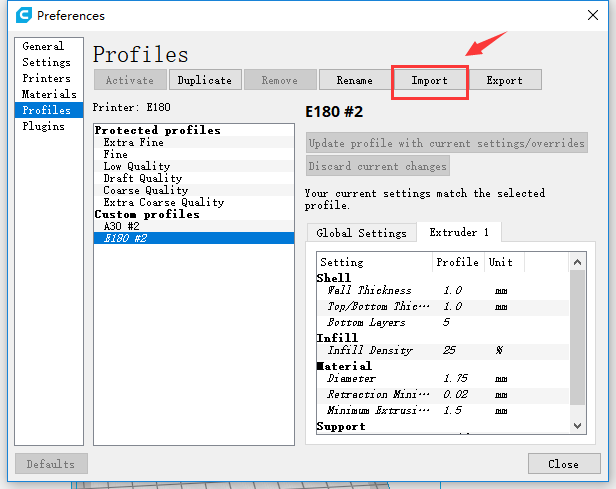
Task: Click the Cura logo icon in title bar
Action: tap(24, 15)
